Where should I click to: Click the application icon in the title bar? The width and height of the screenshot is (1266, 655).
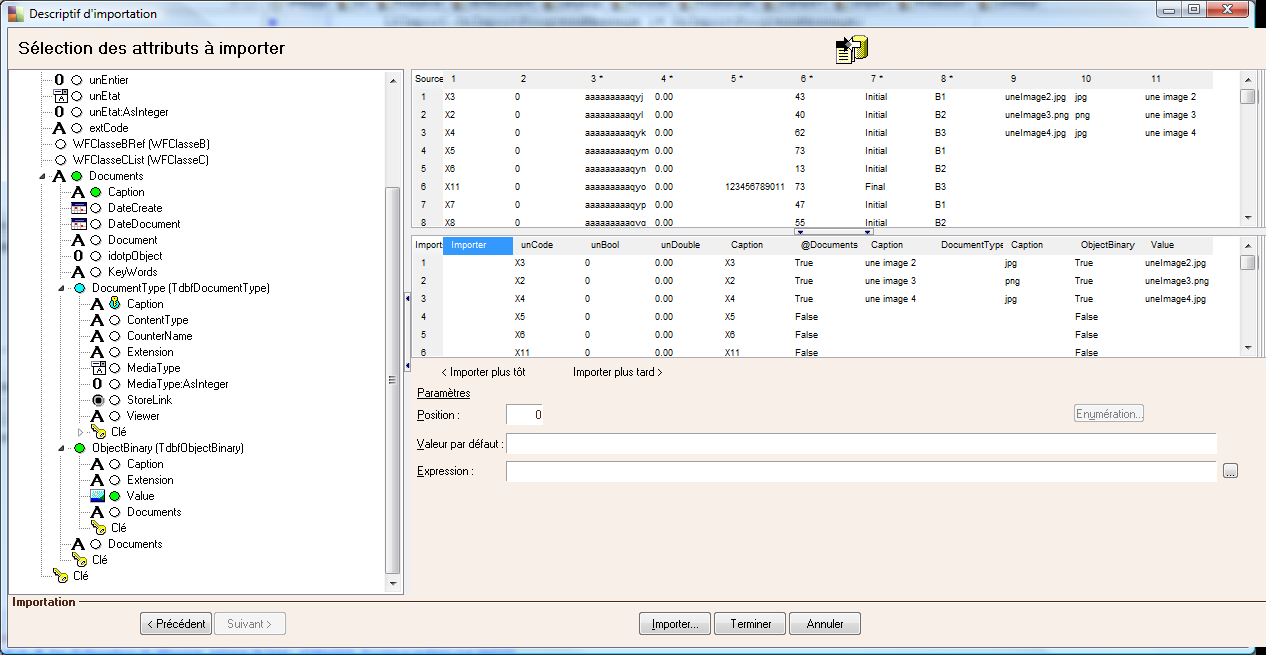point(15,13)
